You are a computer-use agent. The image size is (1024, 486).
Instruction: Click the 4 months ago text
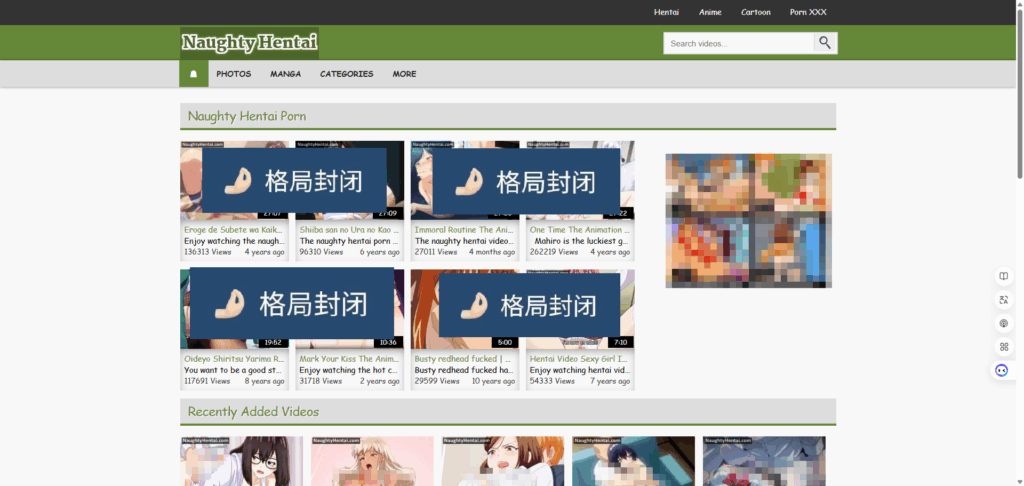tap(492, 252)
